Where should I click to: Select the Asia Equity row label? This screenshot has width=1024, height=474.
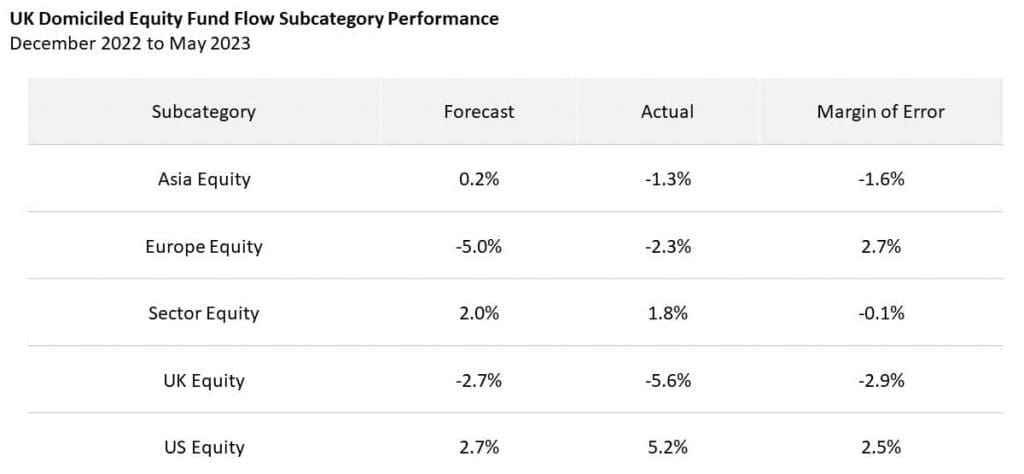click(x=204, y=180)
